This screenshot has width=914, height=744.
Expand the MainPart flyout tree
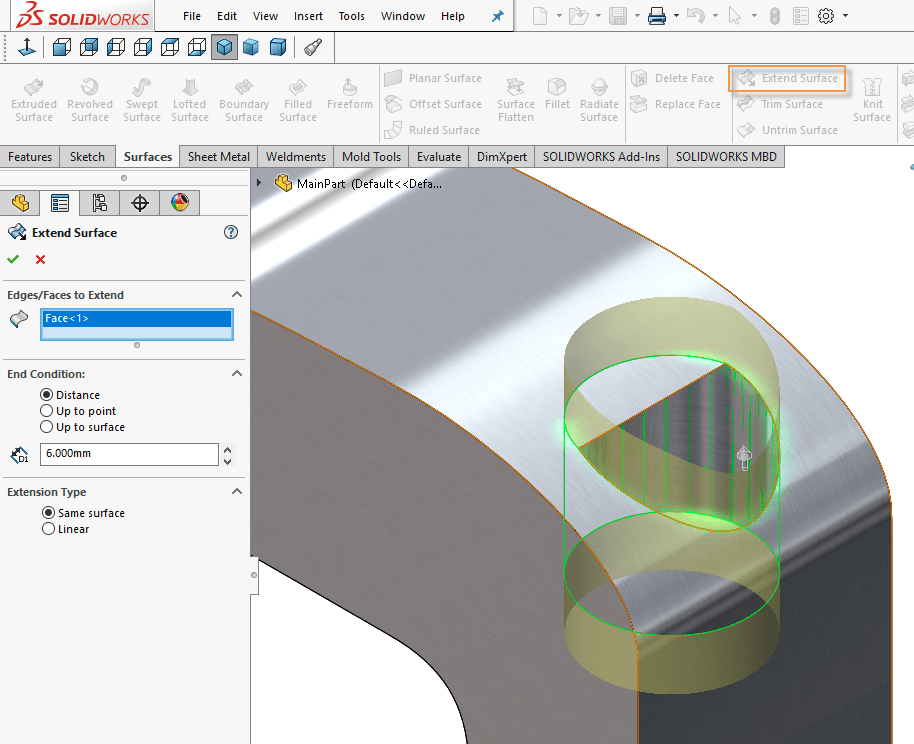coord(259,183)
